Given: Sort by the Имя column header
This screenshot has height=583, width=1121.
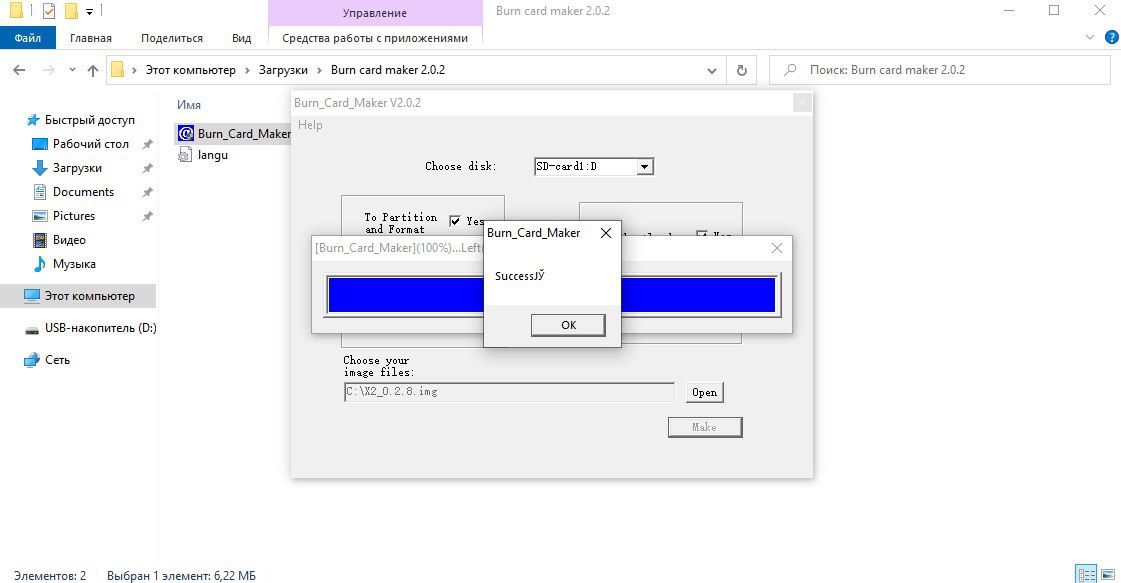Looking at the screenshot, I should [x=189, y=104].
